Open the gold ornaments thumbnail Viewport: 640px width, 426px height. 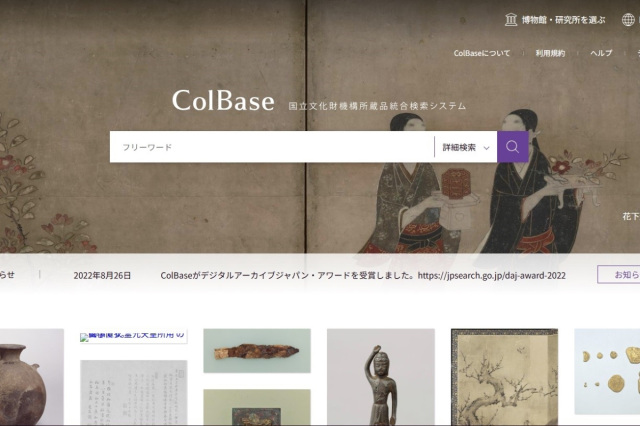(x=607, y=371)
